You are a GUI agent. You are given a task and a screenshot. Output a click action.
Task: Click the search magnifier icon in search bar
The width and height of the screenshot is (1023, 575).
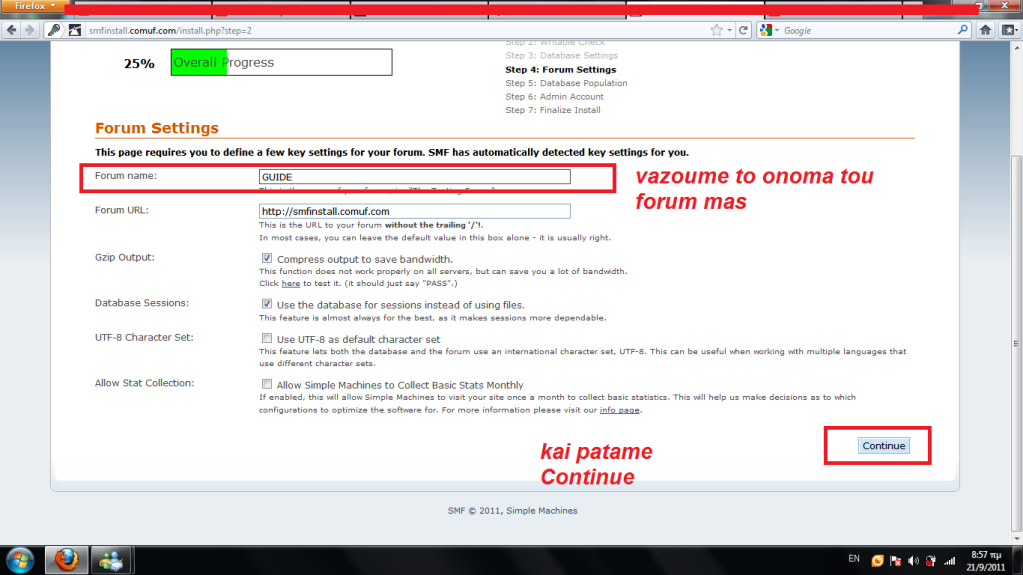963,30
